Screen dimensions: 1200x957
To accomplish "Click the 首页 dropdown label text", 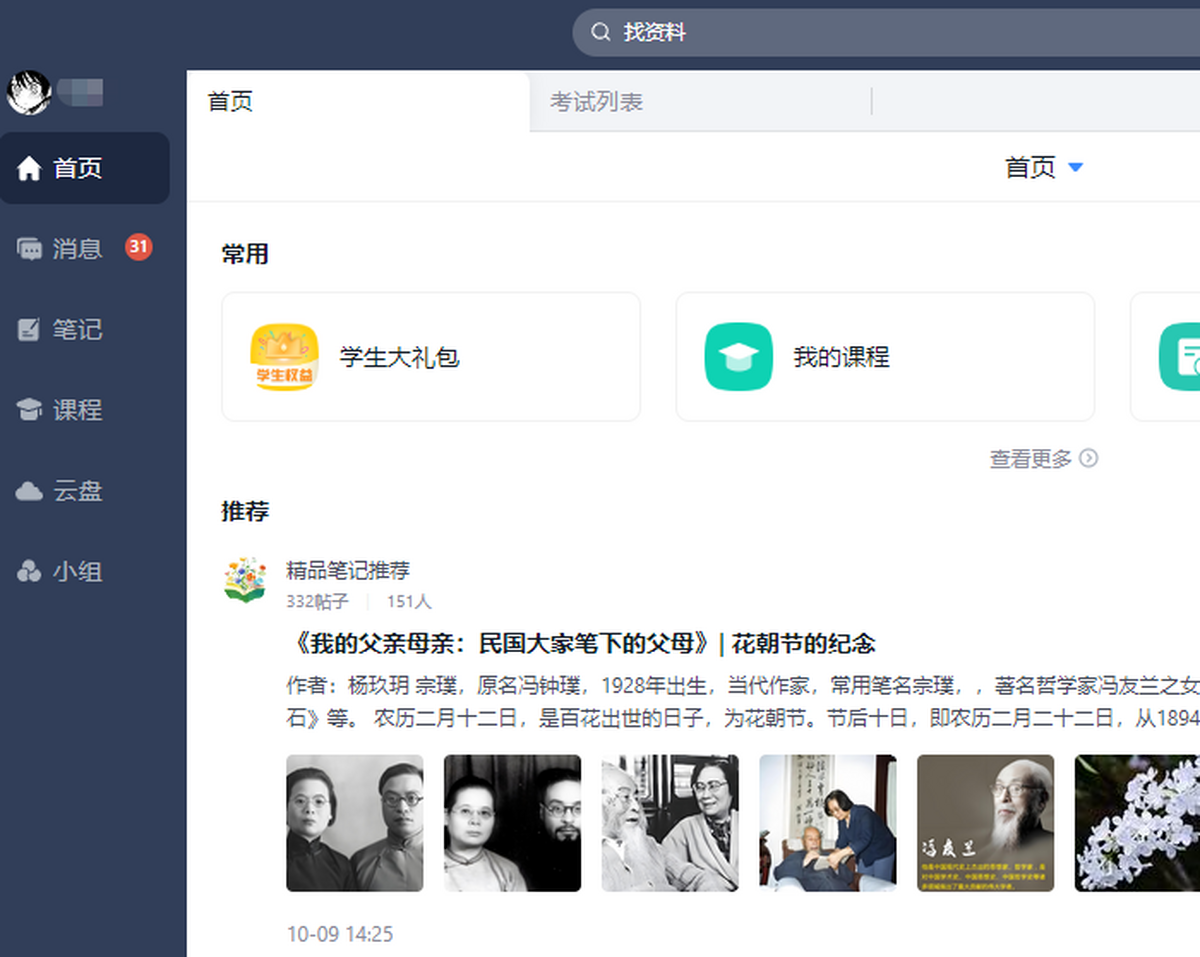I will click(1030, 167).
